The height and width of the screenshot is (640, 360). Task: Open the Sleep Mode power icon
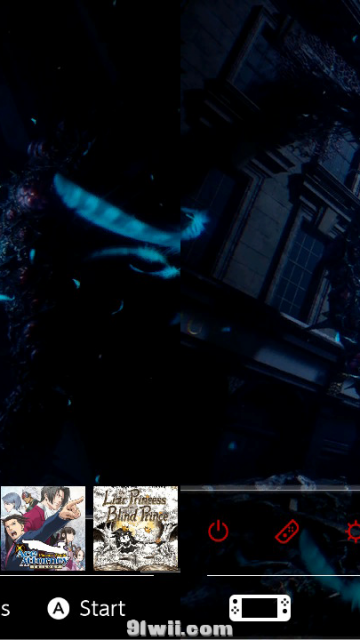[x=218, y=532]
